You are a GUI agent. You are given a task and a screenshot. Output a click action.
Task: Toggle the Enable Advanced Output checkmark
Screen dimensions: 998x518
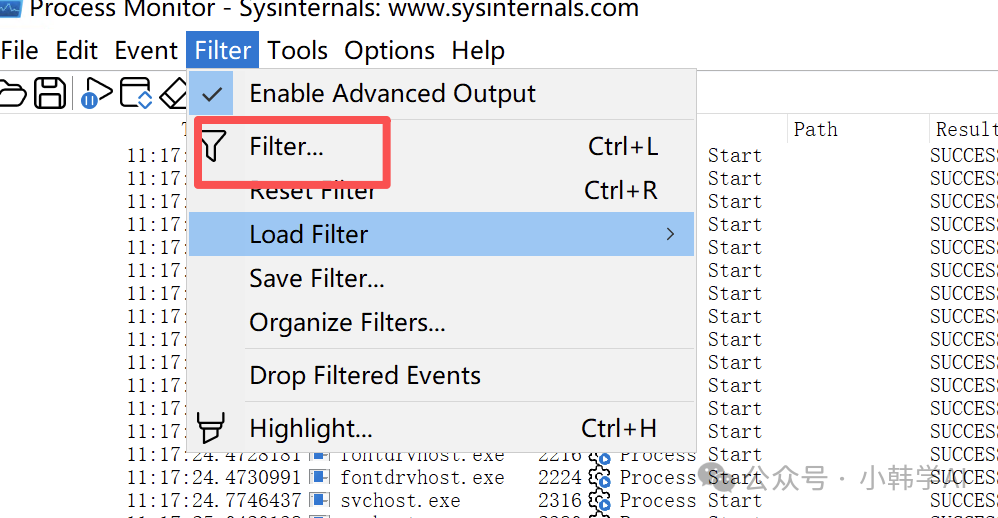tap(211, 94)
